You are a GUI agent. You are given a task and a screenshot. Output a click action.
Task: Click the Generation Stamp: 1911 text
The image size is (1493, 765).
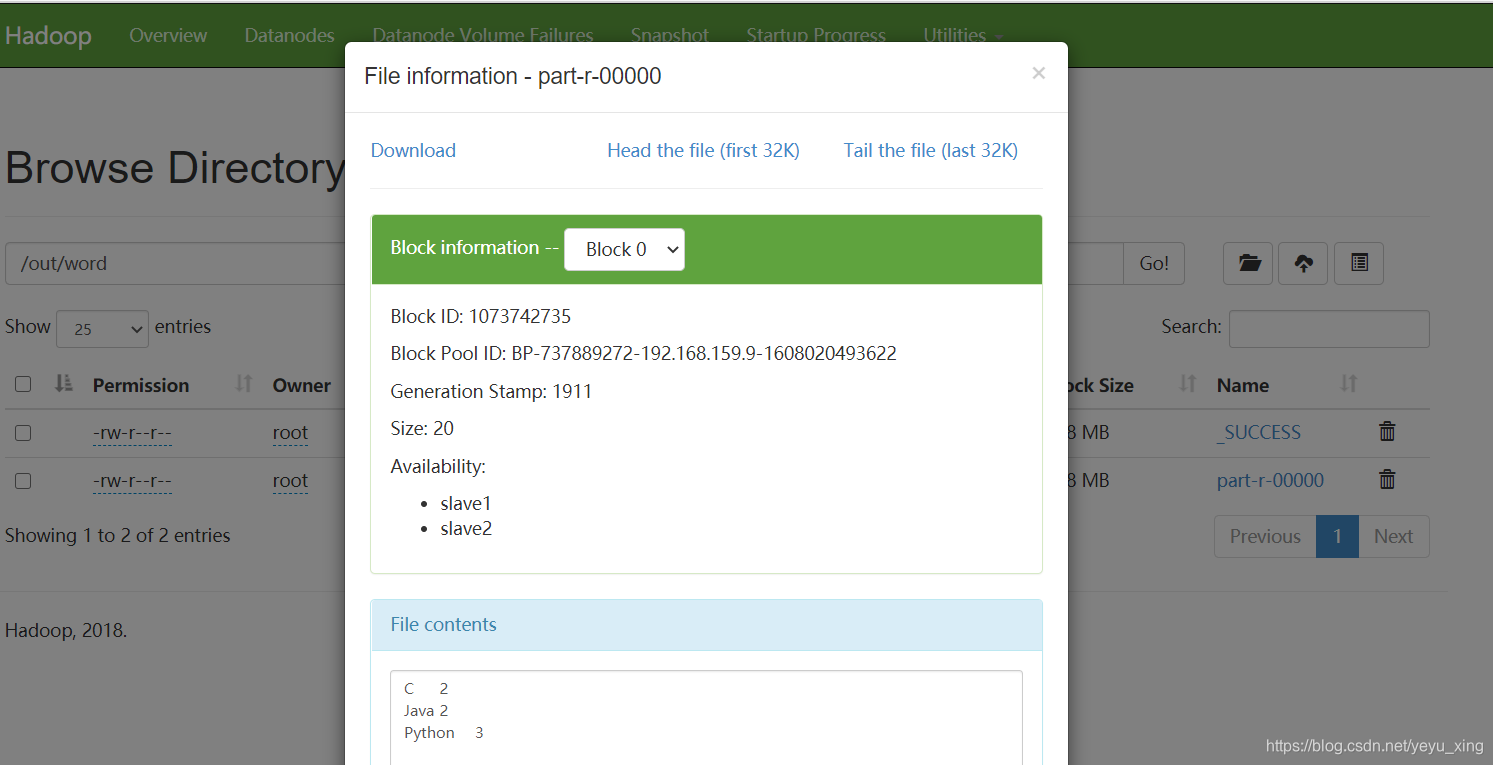click(x=491, y=391)
